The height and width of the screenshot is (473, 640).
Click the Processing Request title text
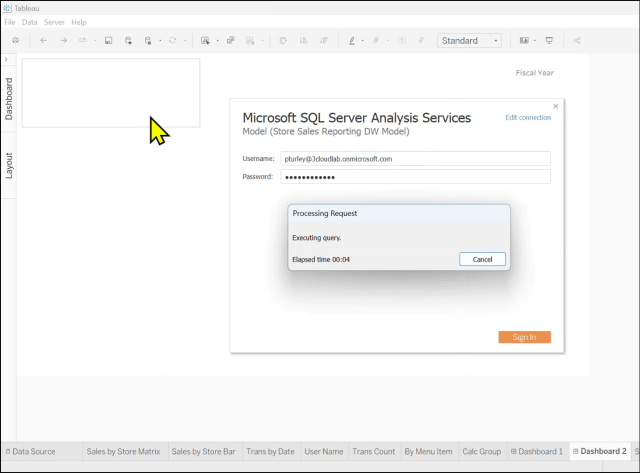pyautogui.click(x=325, y=213)
